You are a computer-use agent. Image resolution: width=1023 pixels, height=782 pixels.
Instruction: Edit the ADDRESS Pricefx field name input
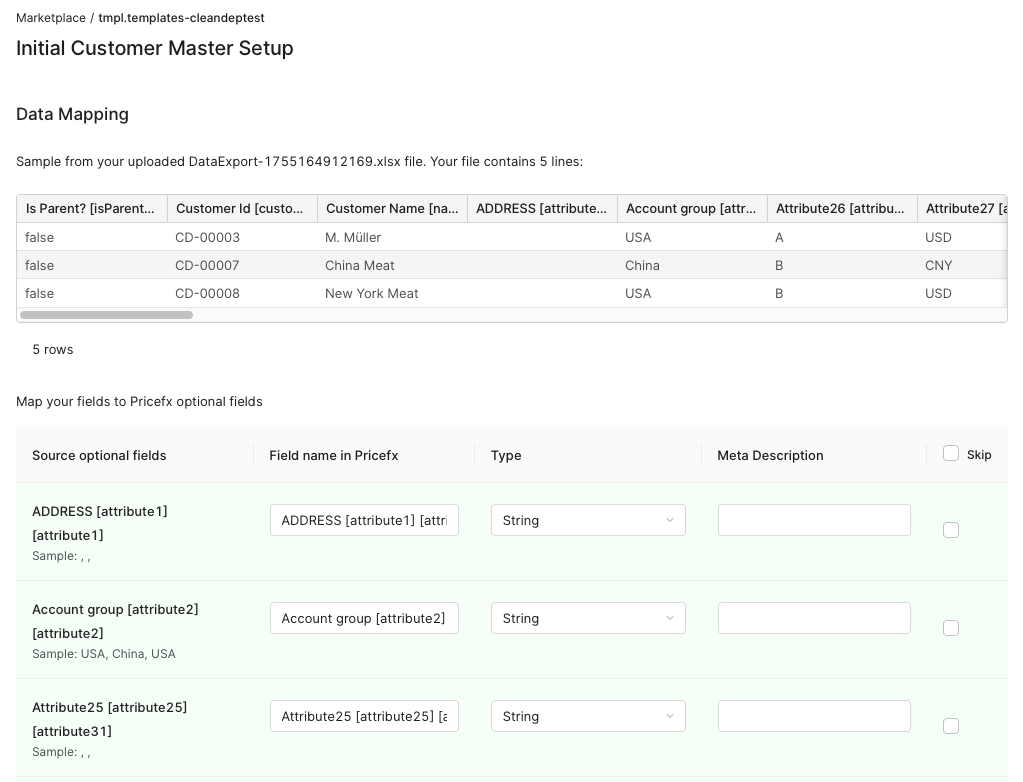point(364,520)
